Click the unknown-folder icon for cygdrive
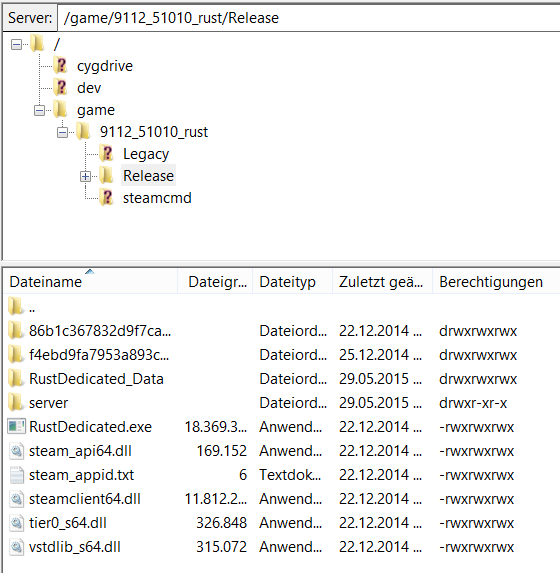560x573 pixels. (61, 66)
